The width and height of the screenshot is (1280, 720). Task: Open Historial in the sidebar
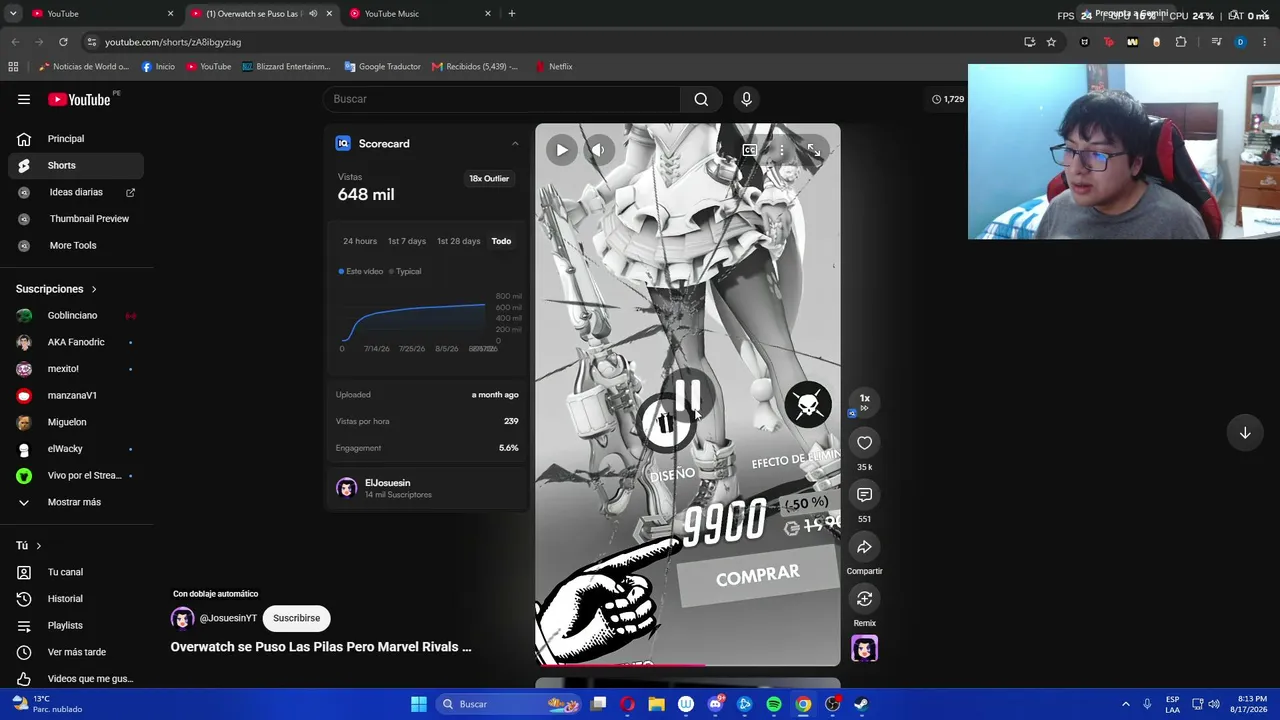[77, 599]
